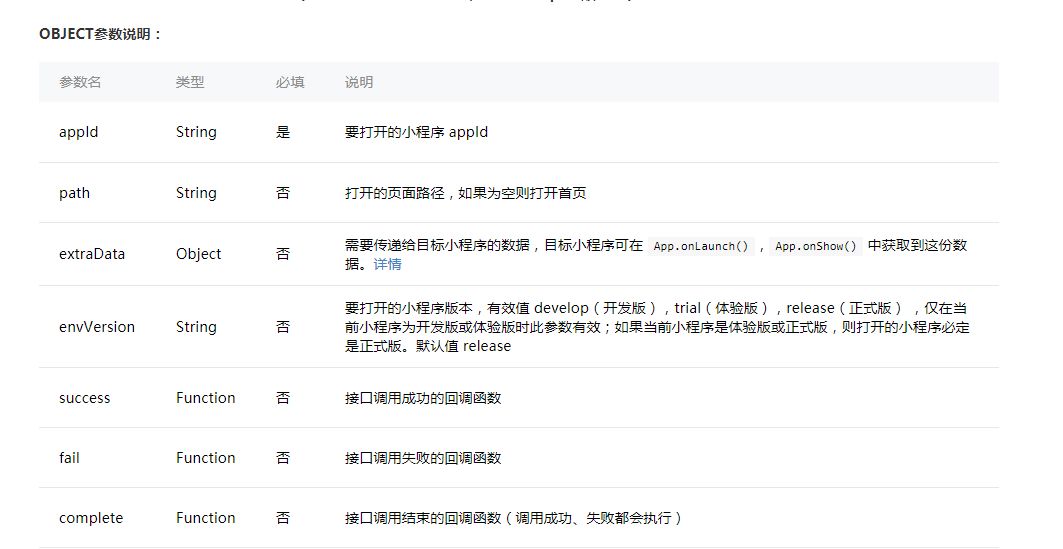
Task: Click the complete parameter name
Action: [x=91, y=518]
